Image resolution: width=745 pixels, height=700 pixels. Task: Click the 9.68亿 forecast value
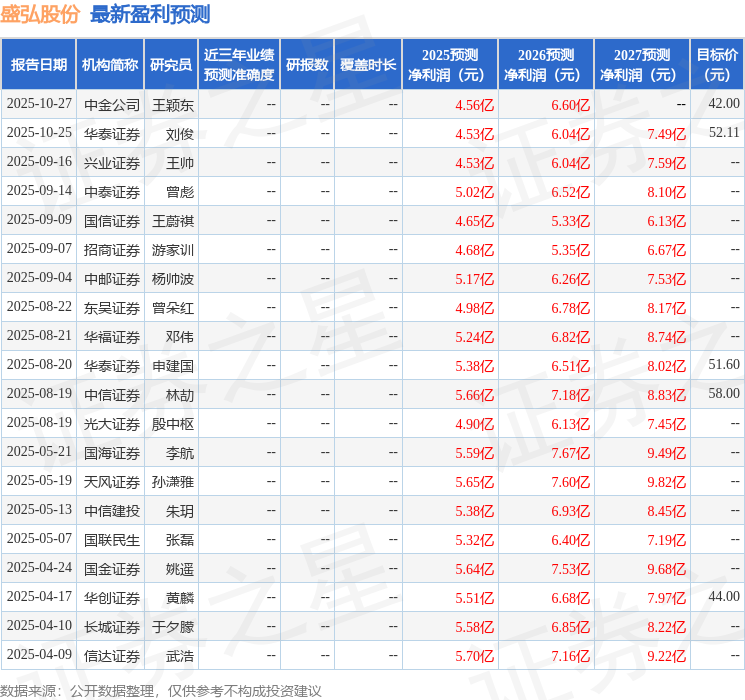coord(666,569)
